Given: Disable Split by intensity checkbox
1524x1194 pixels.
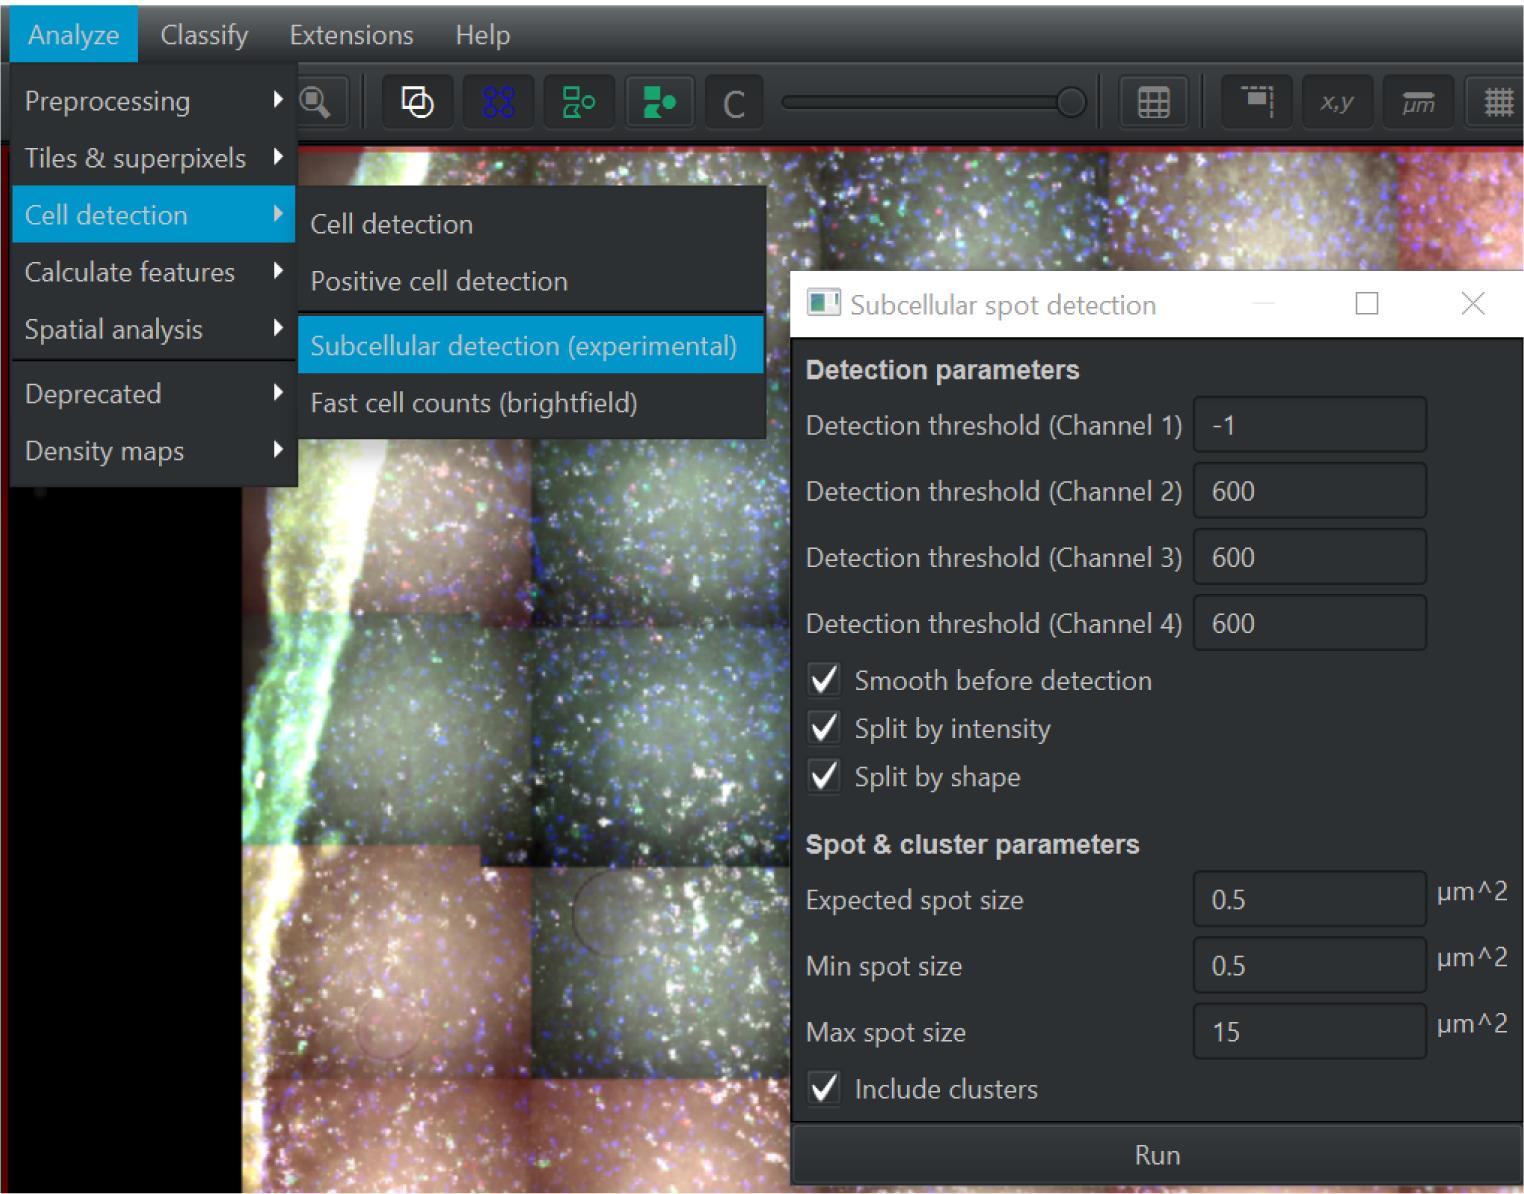Looking at the screenshot, I should pos(825,729).
